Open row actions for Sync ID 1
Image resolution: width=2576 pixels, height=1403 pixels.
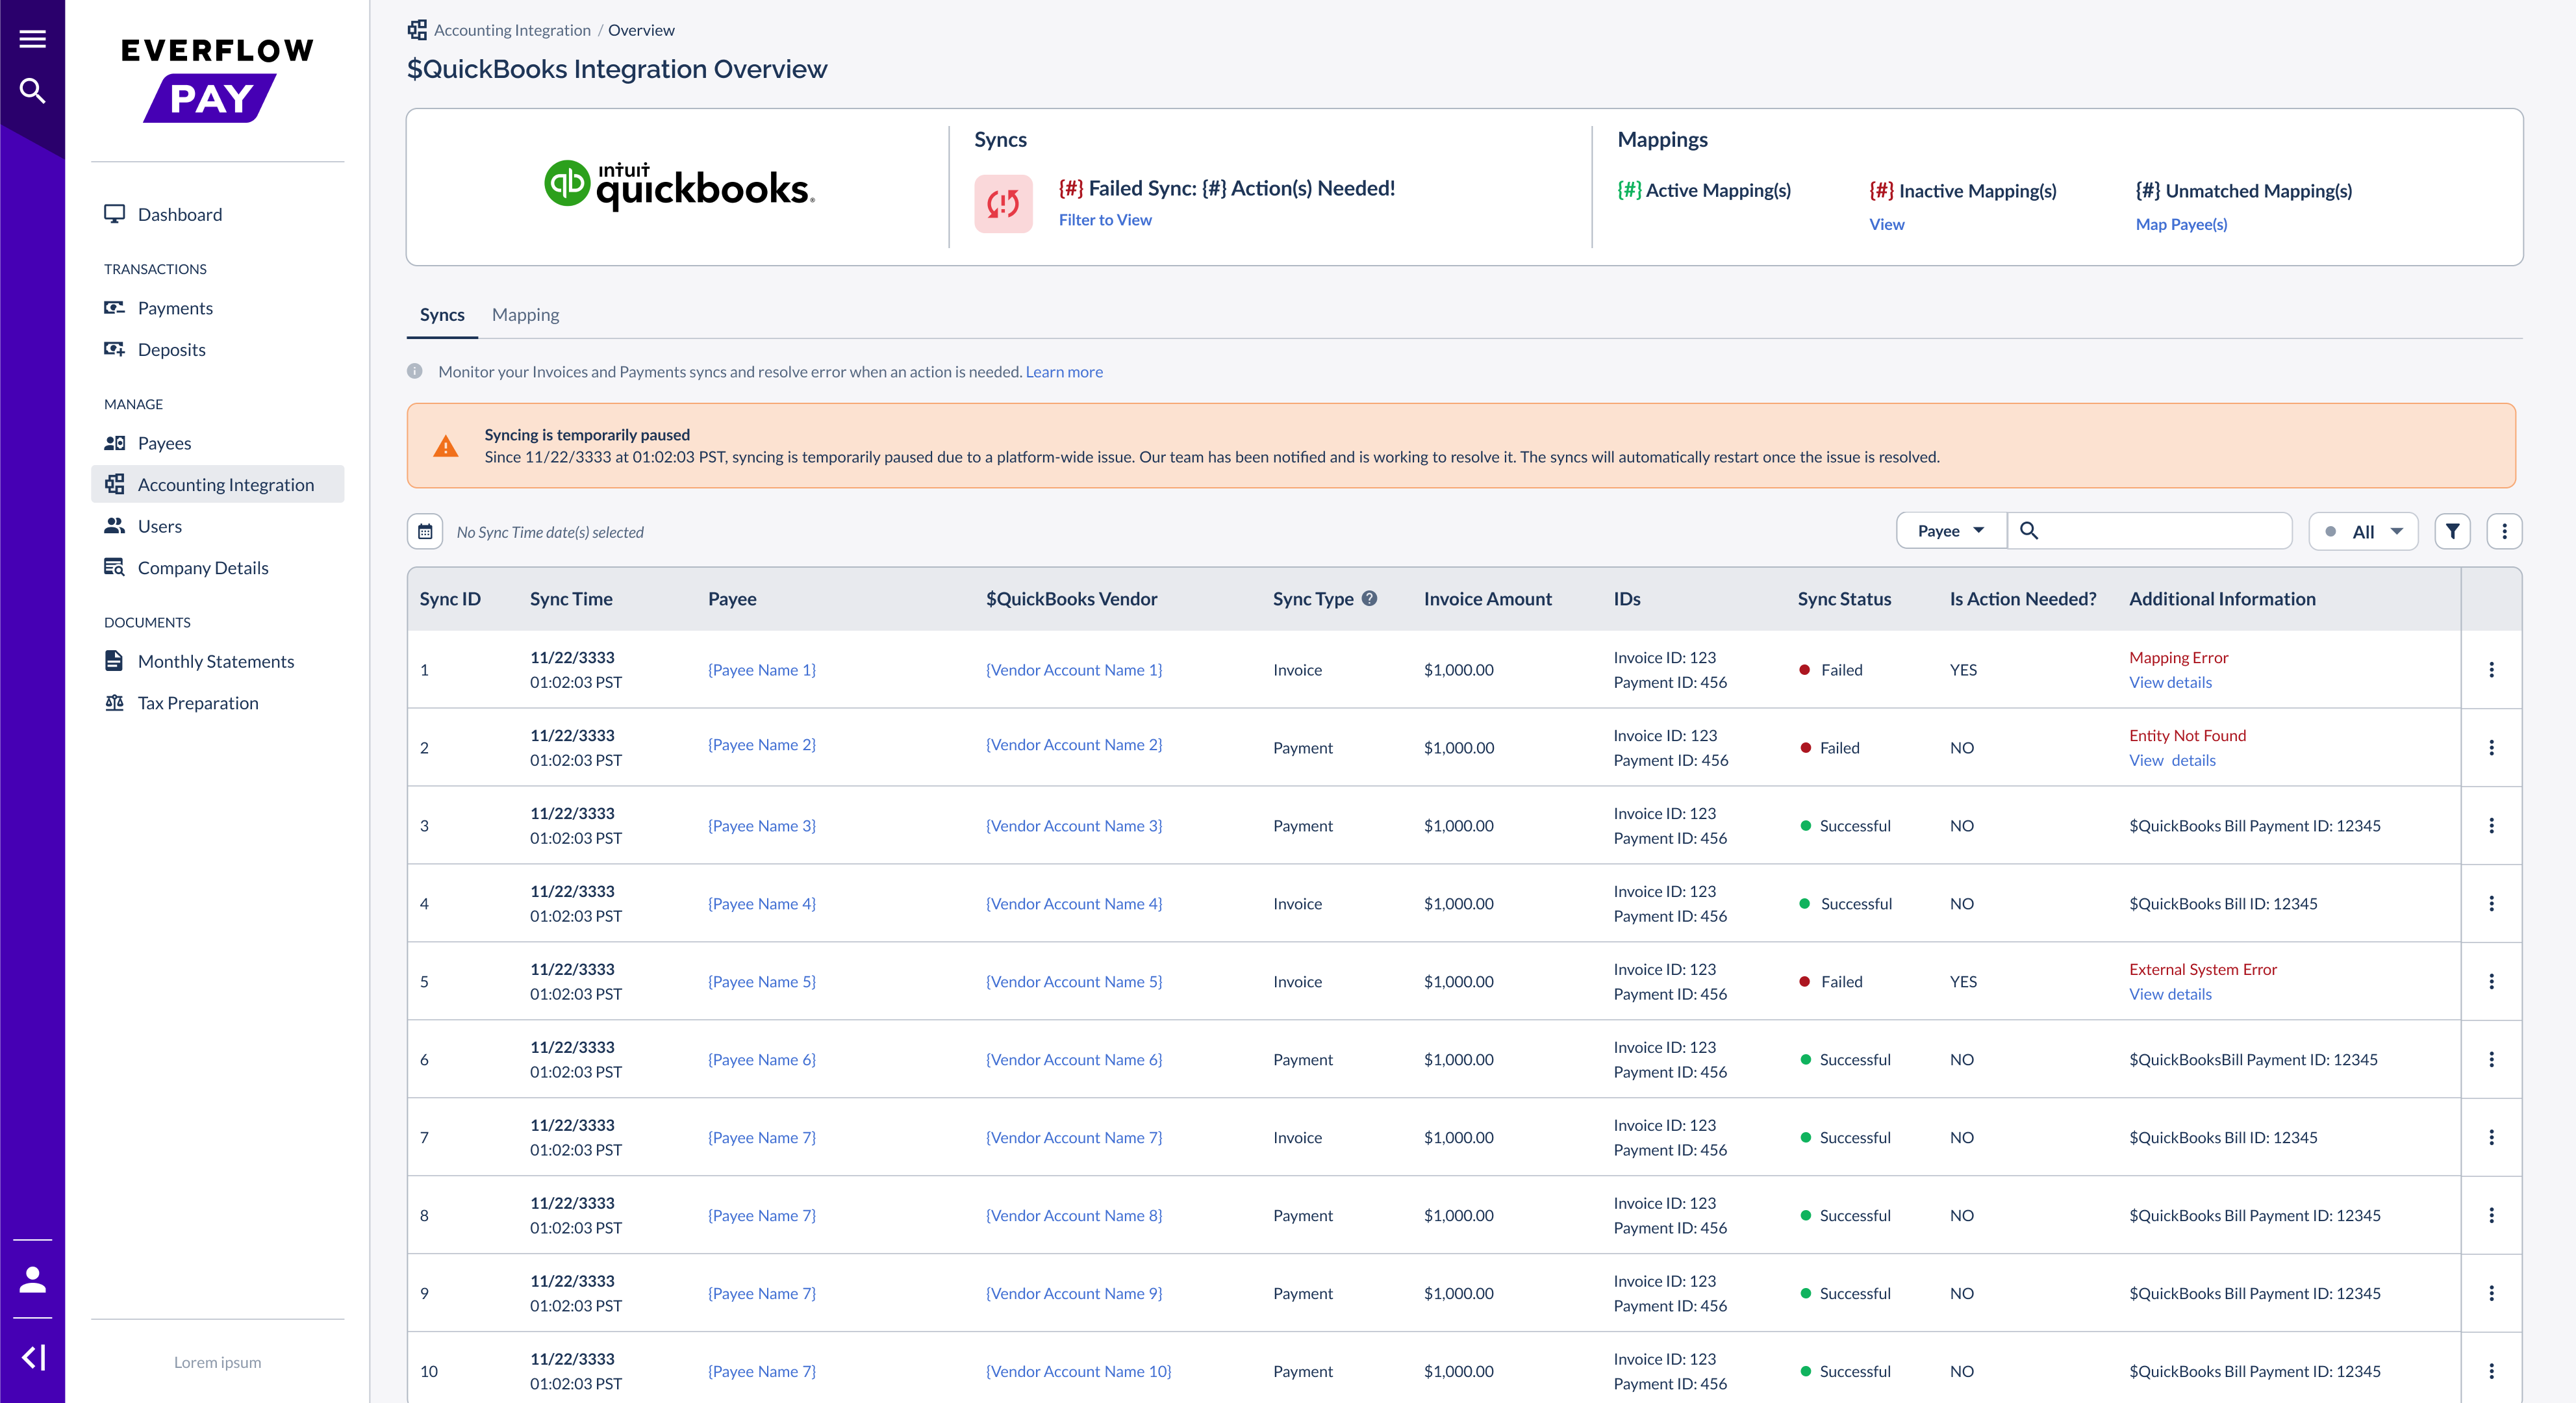point(2491,670)
